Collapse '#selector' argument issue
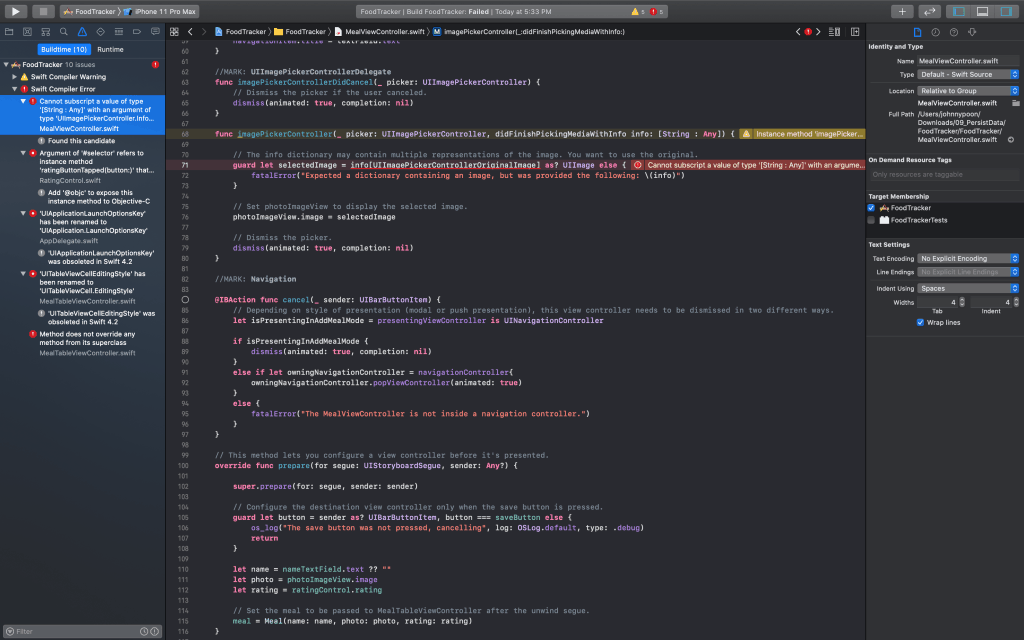 23,153
